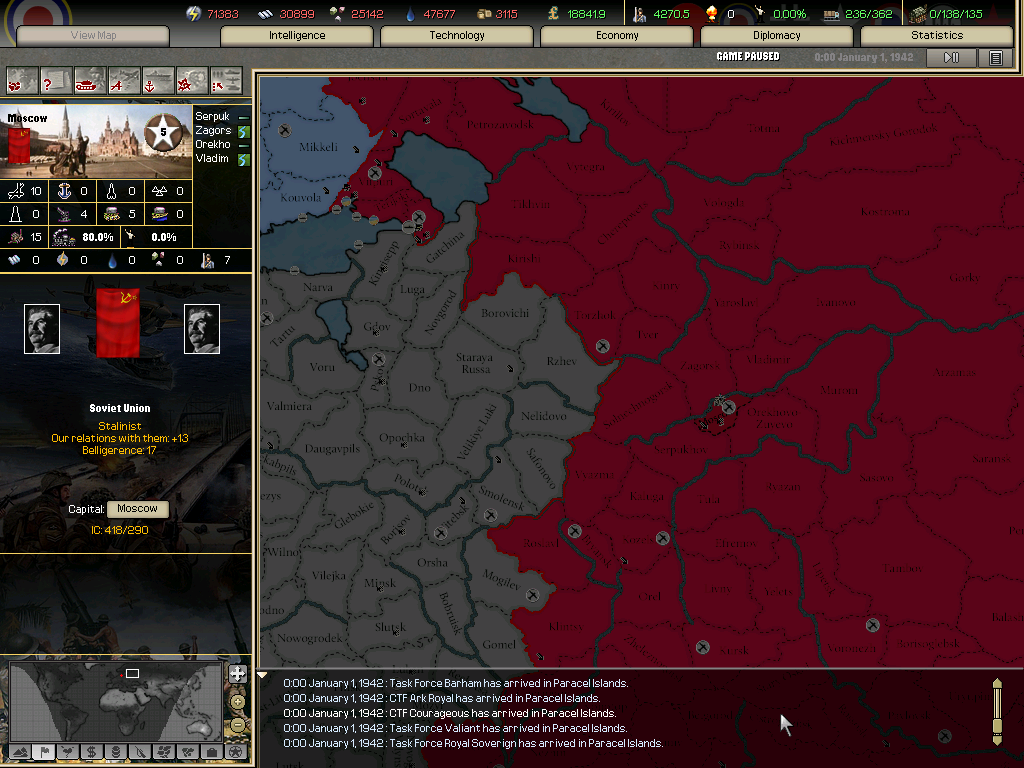Screen dimensions: 1024x768
Task: Click the energy lightning icon in top bar
Action: tap(193, 14)
